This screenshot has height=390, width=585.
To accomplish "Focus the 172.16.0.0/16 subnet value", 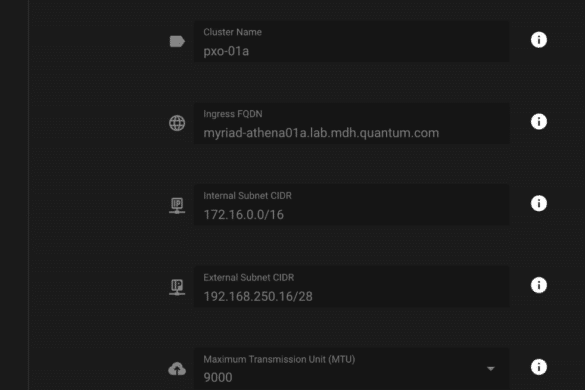I will [351, 205].
